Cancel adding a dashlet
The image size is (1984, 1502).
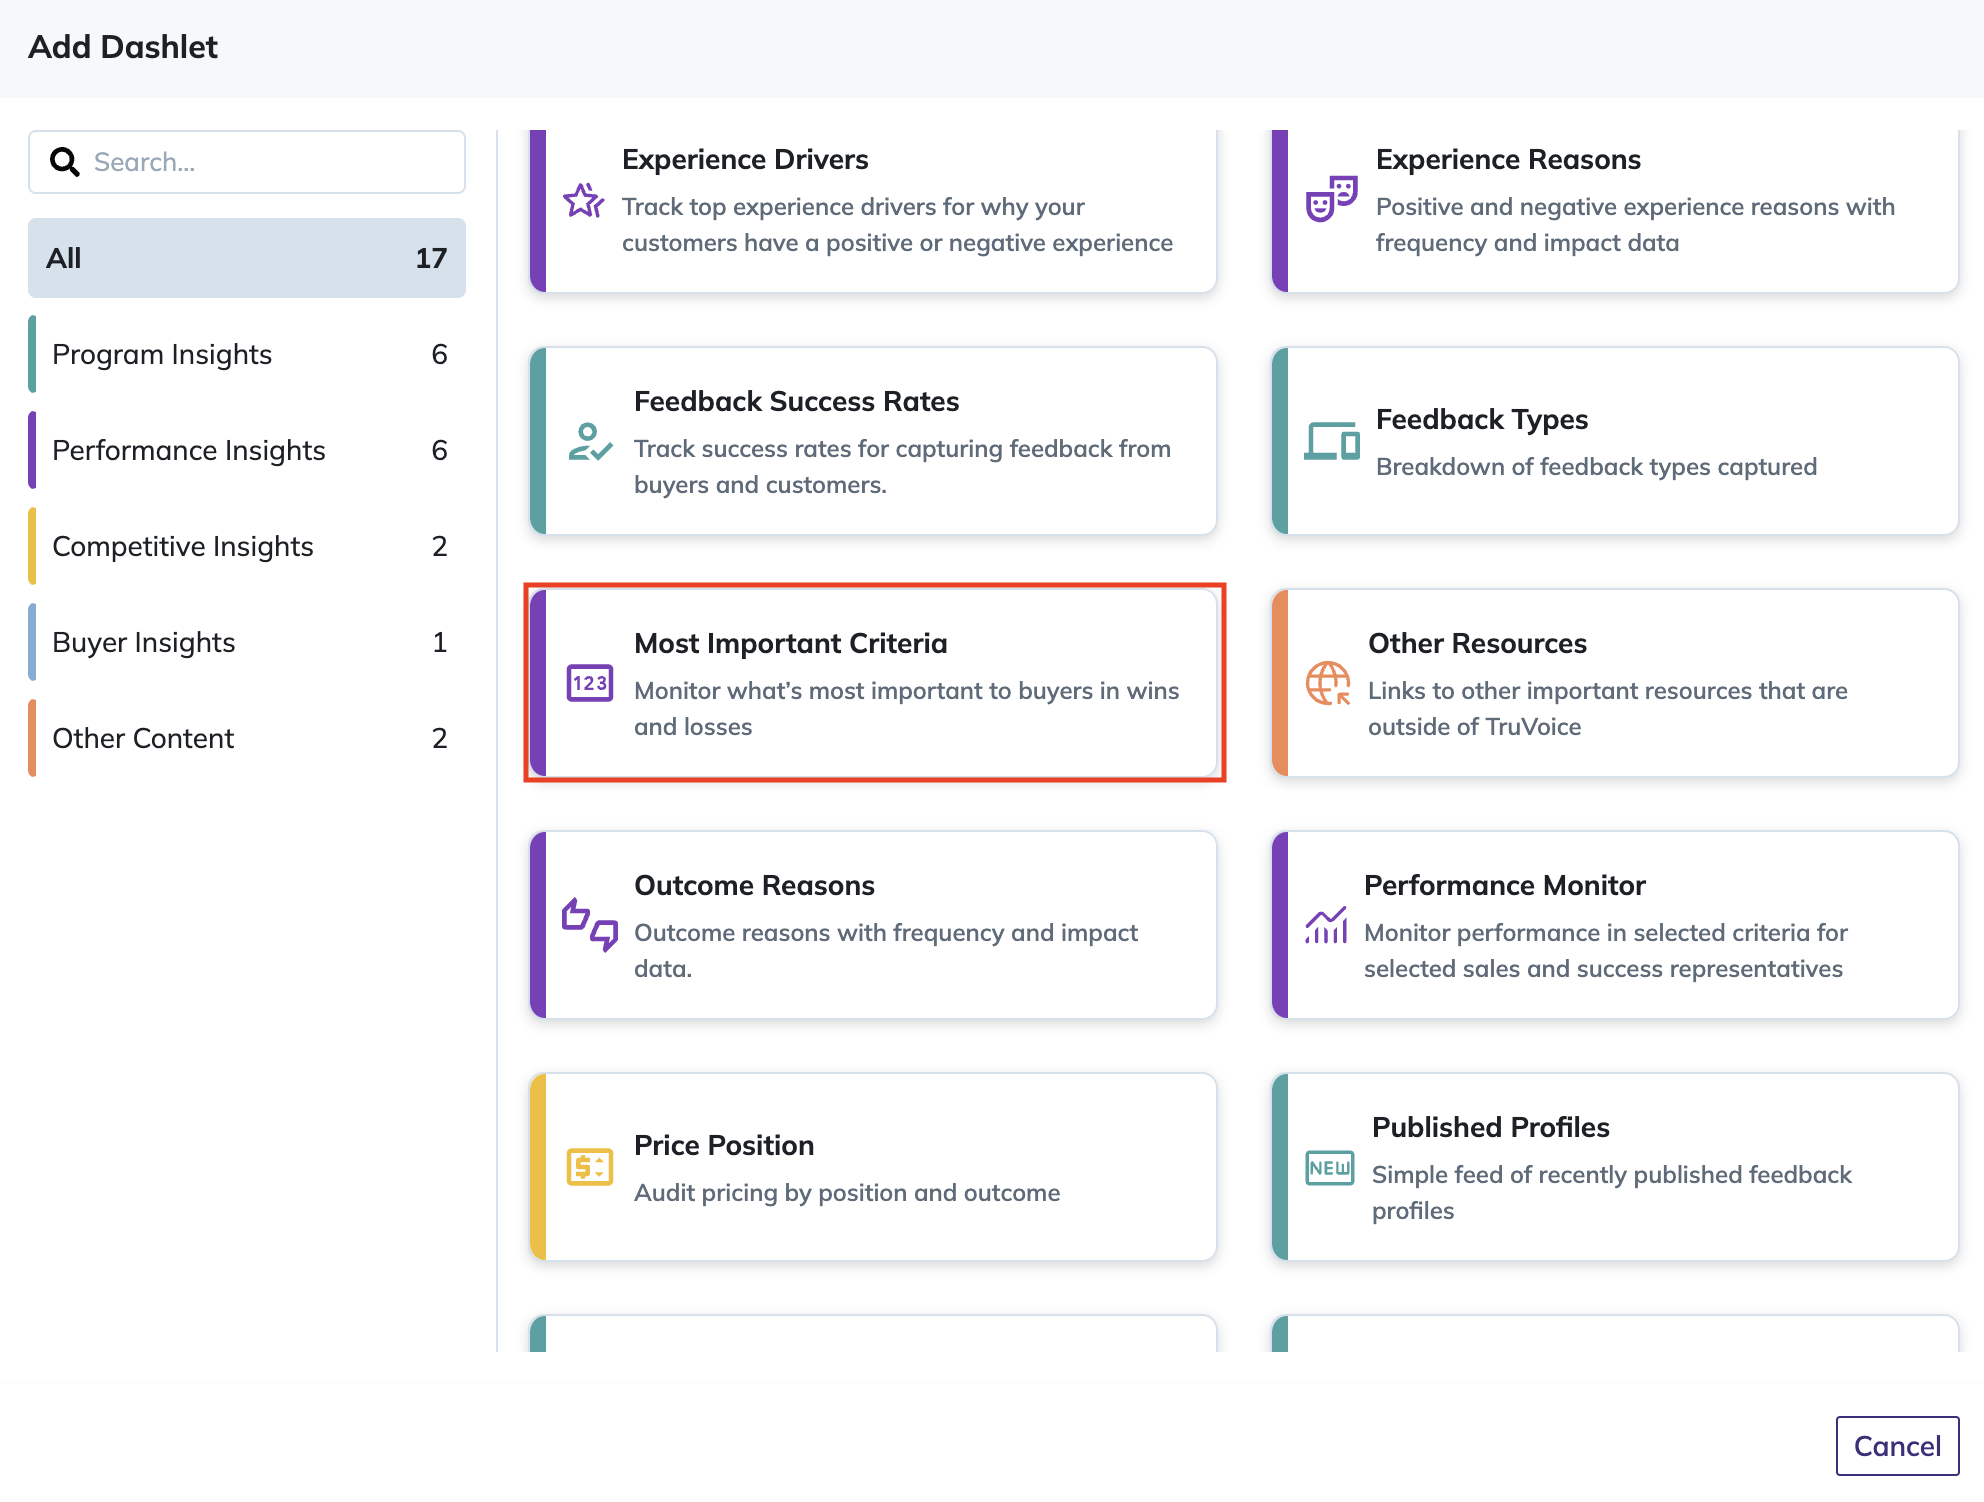tap(1897, 1446)
